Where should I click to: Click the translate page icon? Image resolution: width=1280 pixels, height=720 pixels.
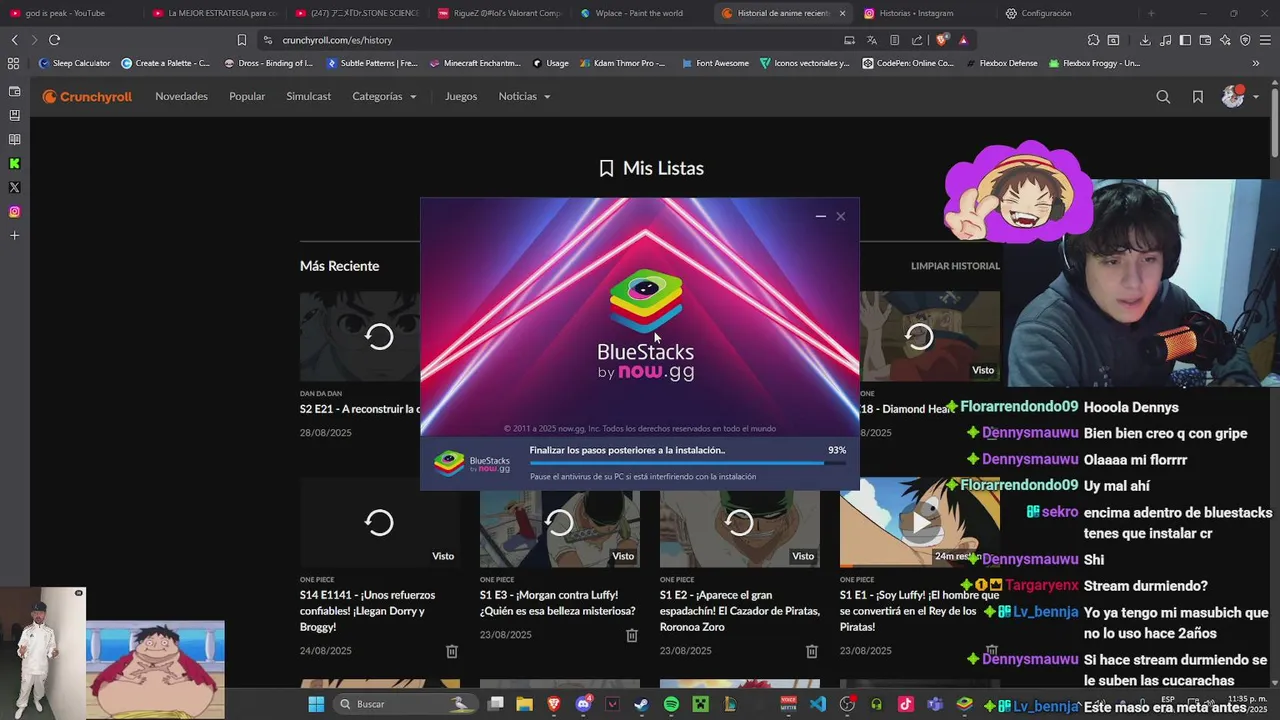tap(872, 40)
